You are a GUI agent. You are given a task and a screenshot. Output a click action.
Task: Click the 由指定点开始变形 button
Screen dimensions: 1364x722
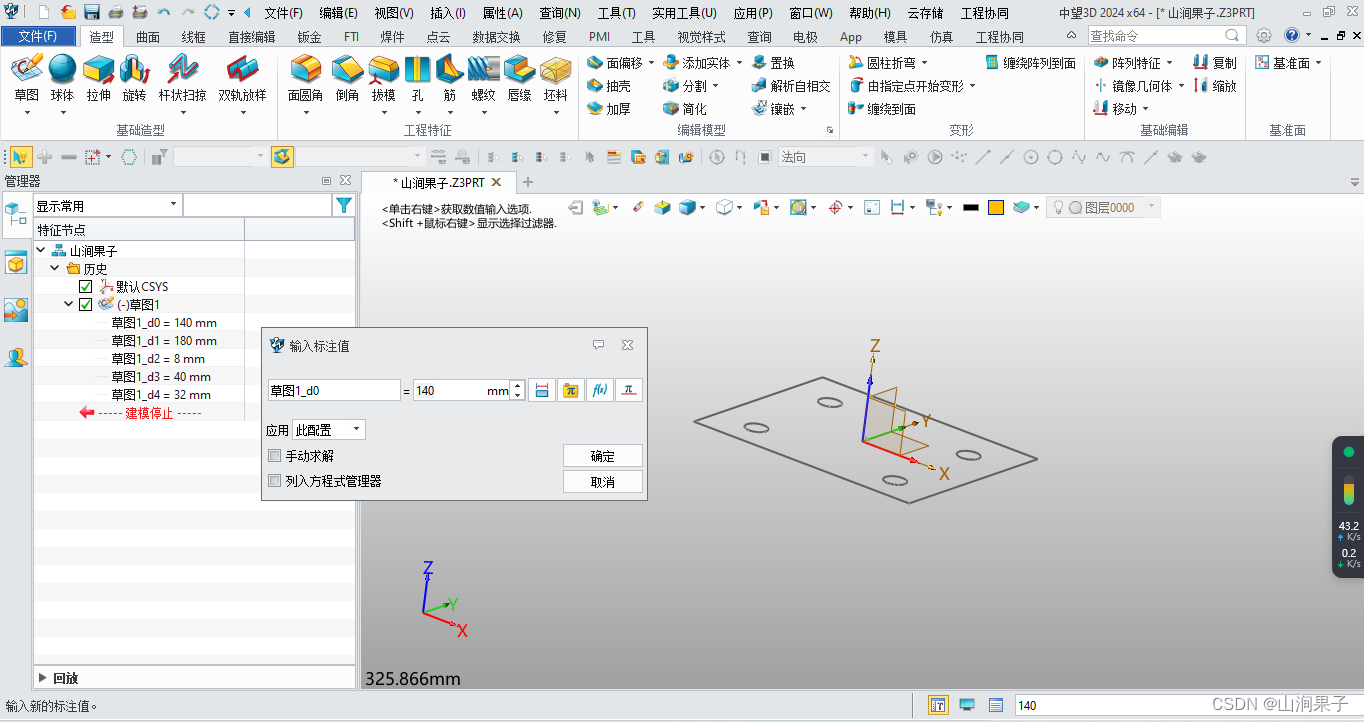(x=905, y=86)
